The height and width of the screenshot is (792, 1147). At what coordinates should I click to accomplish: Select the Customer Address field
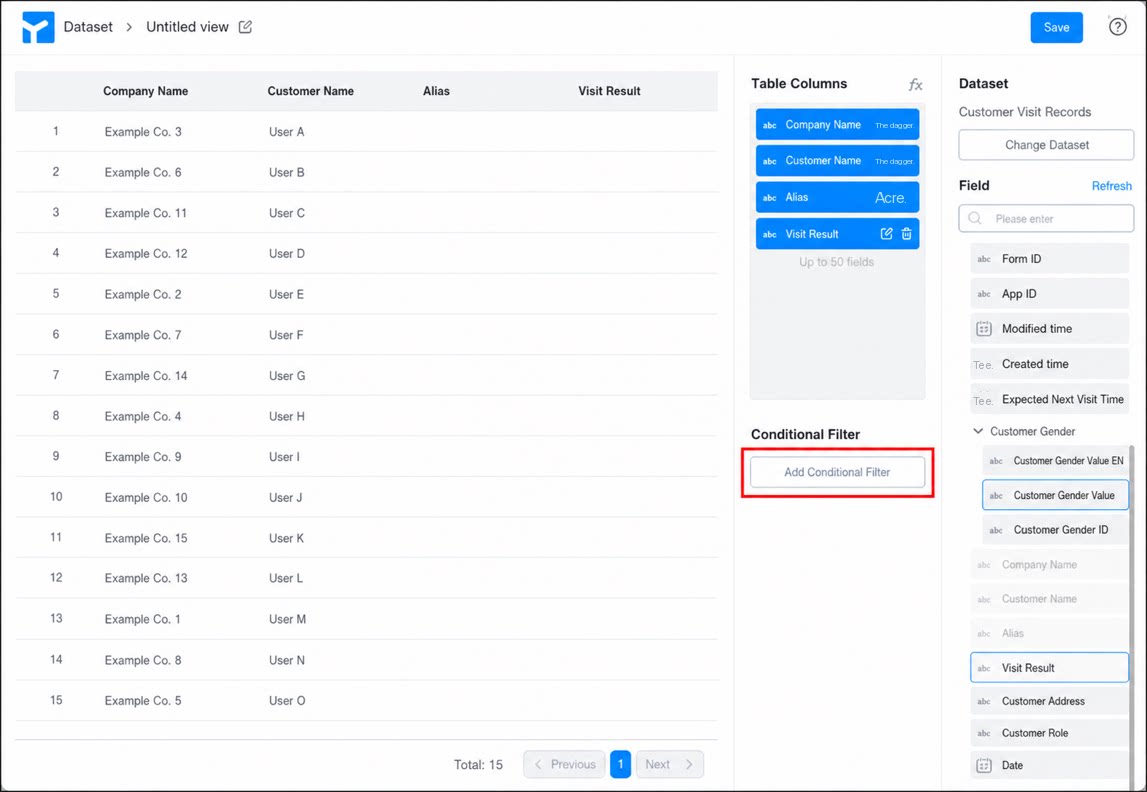tap(1049, 701)
